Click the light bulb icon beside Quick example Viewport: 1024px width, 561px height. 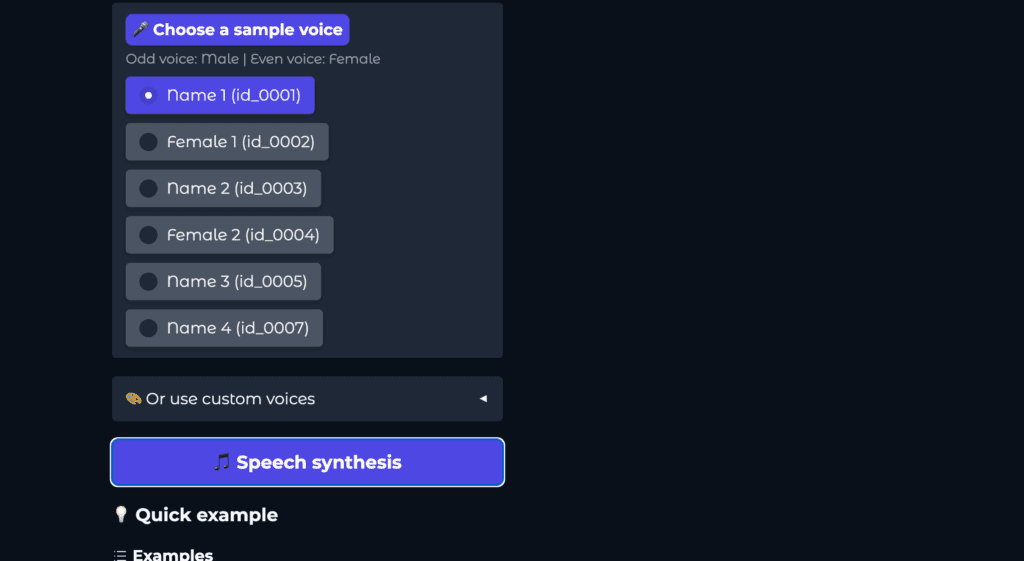pos(121,515)
